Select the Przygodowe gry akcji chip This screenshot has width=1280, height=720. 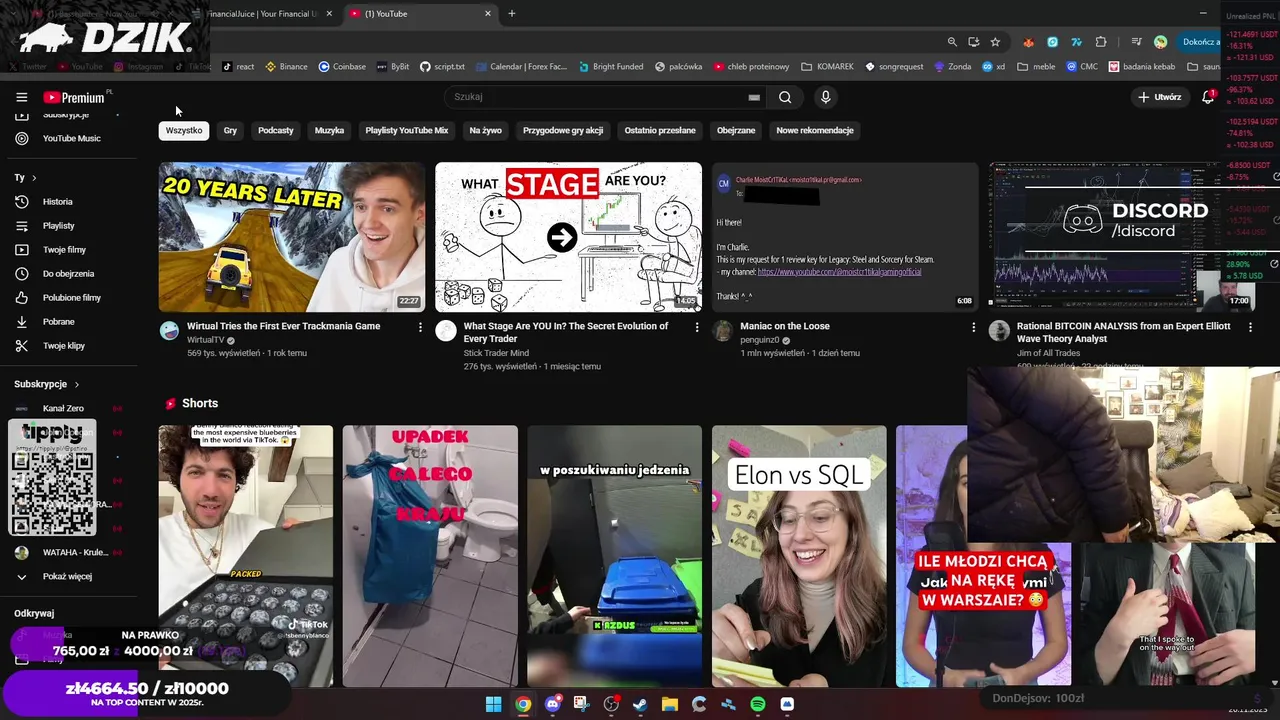click(x=563, y=130)
